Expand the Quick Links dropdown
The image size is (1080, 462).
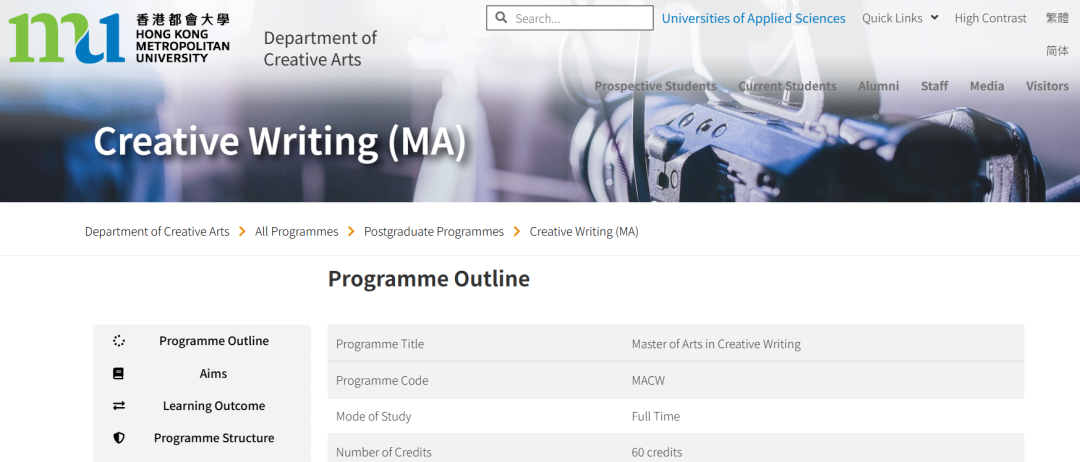(x=900, y=18)
